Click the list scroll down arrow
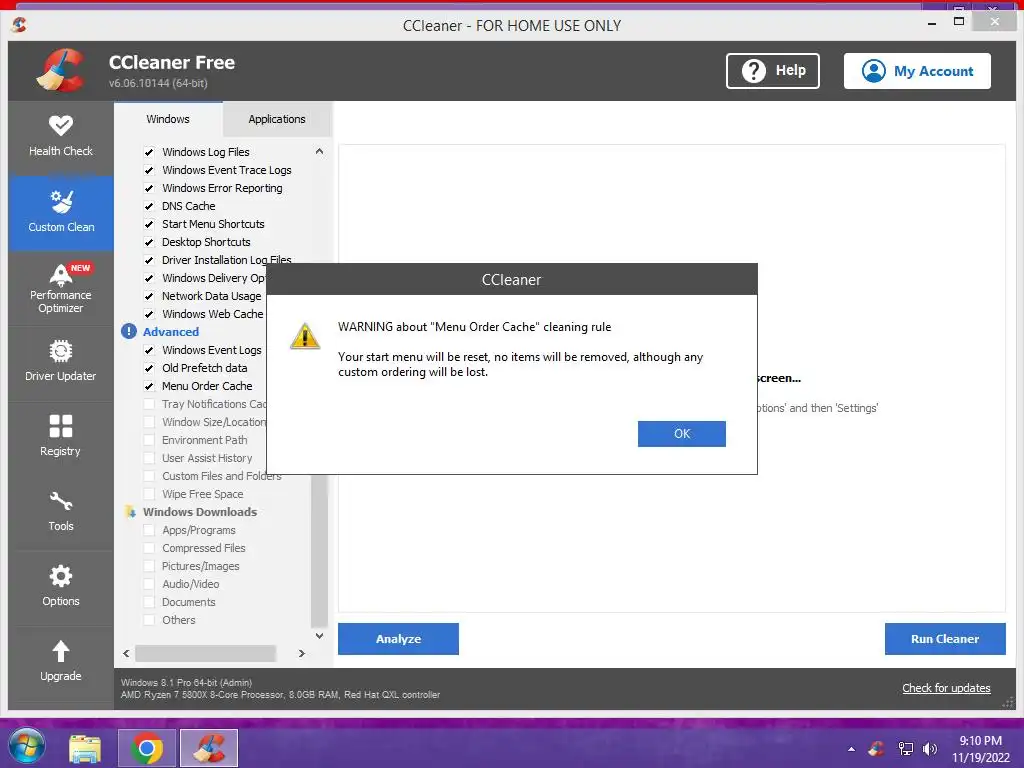Viewport: 1024px width, 768px height. pyautogui.click(x=319, y=635)
